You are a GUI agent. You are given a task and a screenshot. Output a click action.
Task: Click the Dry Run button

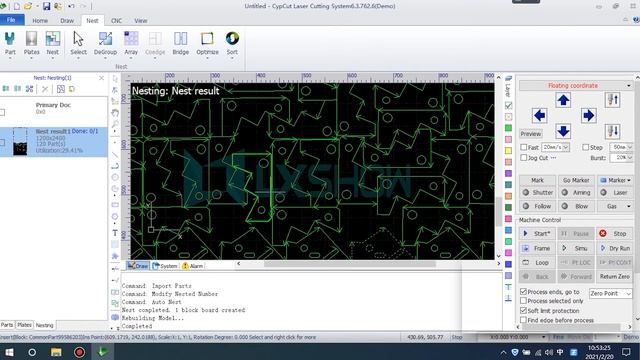pos(615,248)
